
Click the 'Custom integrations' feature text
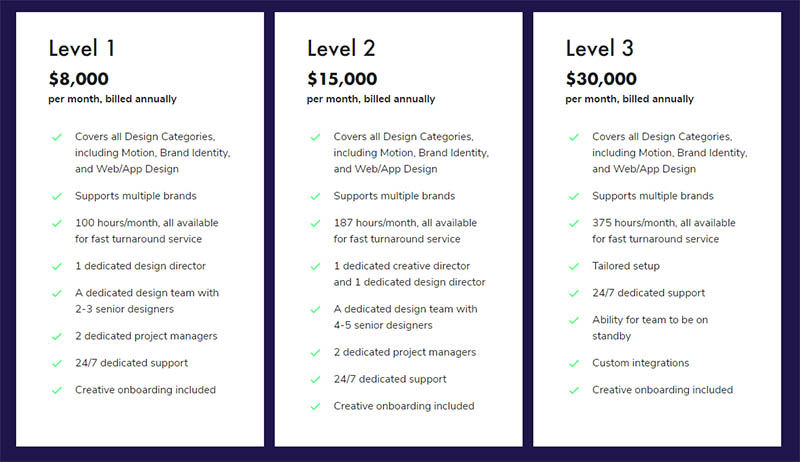(x=640, y=363)
